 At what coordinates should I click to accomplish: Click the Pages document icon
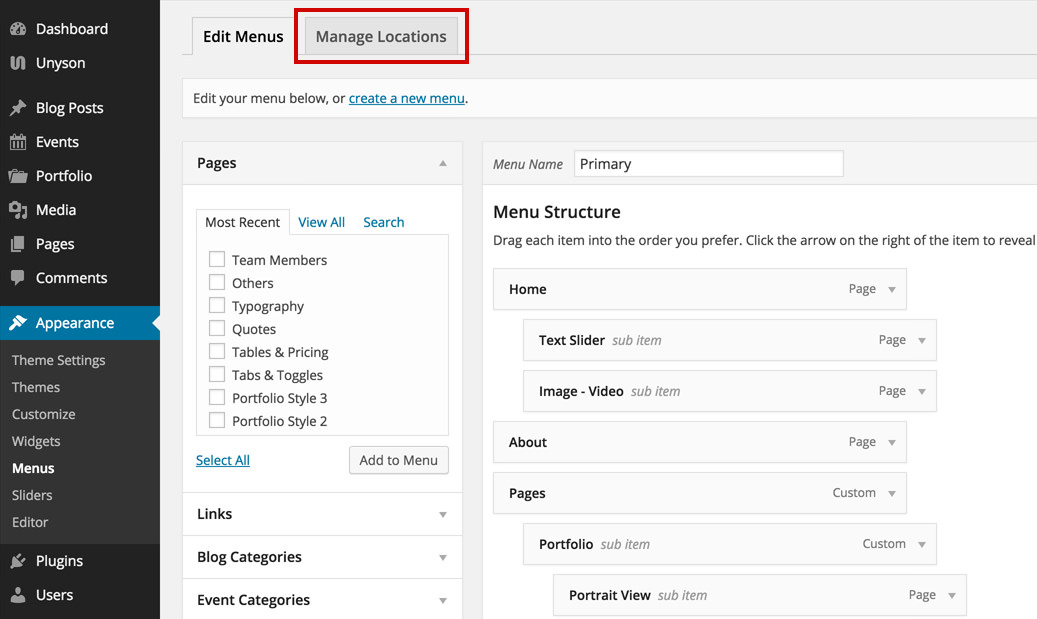[18, 244]
